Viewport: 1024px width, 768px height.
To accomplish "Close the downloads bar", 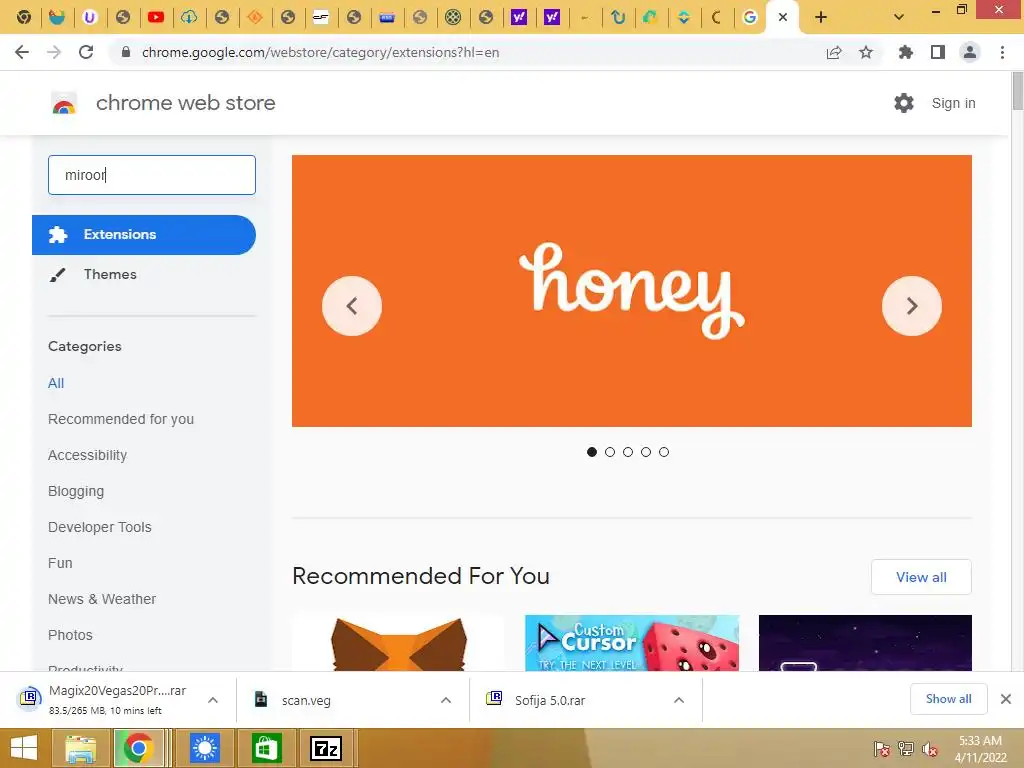I will pos(1006,699).
